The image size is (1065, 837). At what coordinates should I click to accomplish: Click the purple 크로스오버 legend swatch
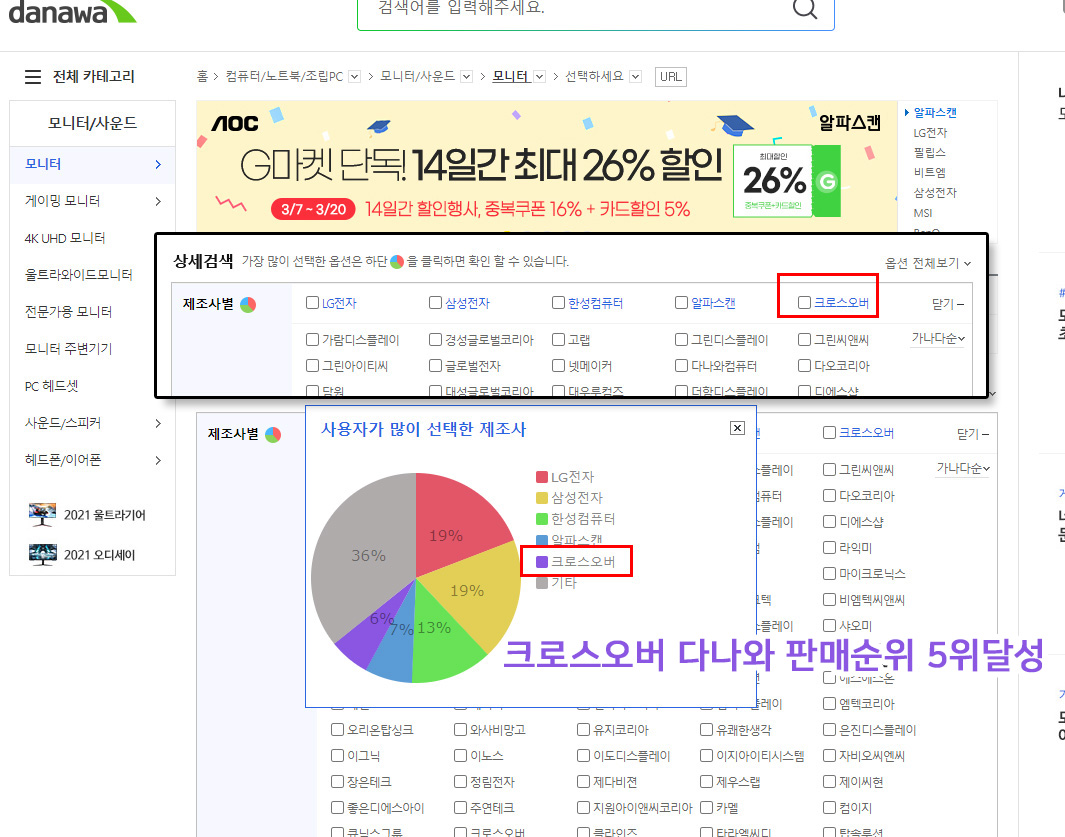(x=542, y=562)
